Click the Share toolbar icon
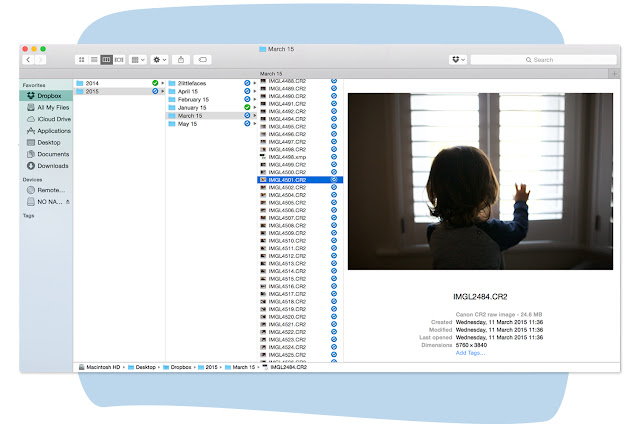This screenshot has width=640, height=427. coord(181,60)
